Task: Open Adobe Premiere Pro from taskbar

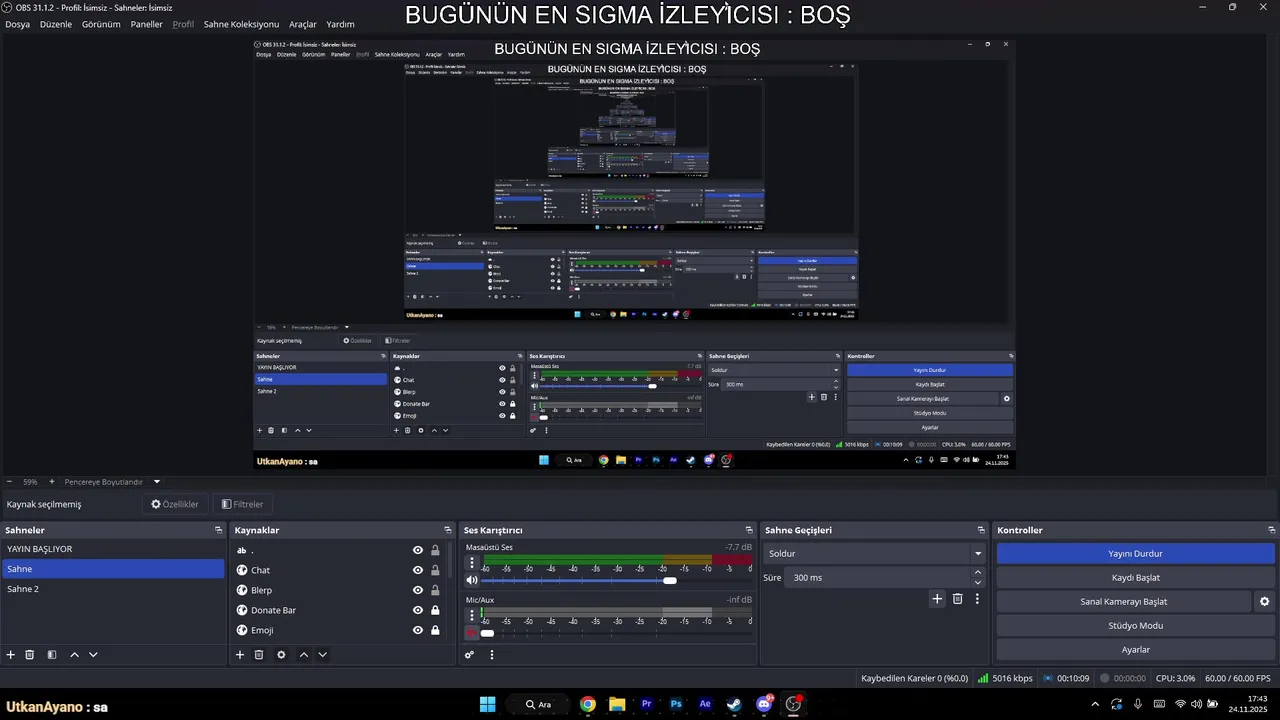Action: click(646, 704)
